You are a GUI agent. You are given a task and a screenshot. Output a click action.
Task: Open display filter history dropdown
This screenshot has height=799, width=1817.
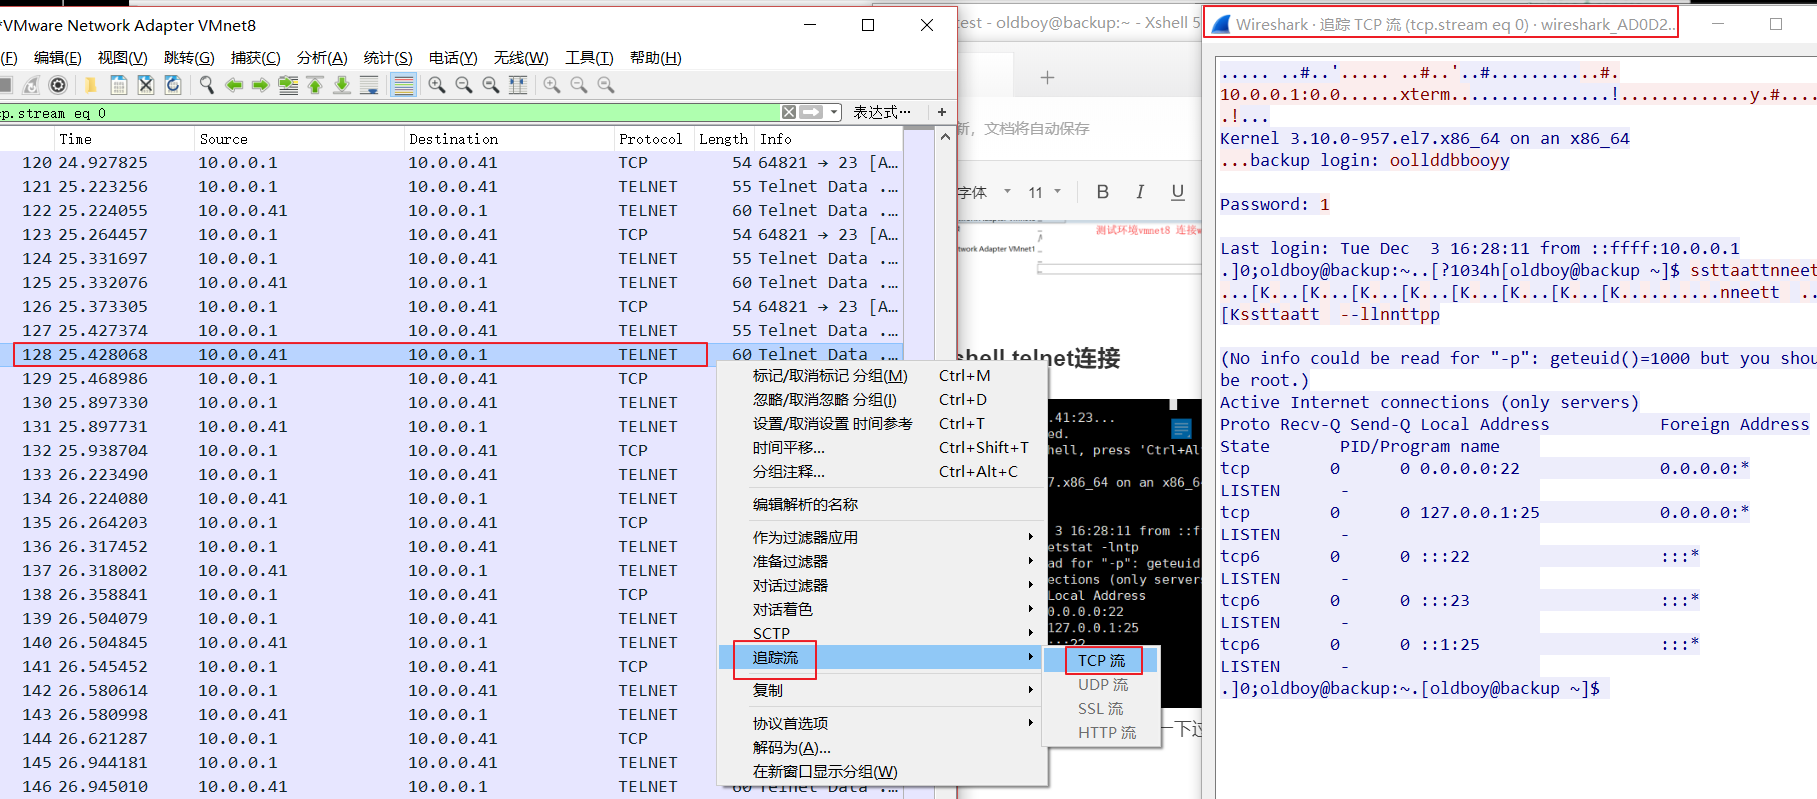(834, 112)
